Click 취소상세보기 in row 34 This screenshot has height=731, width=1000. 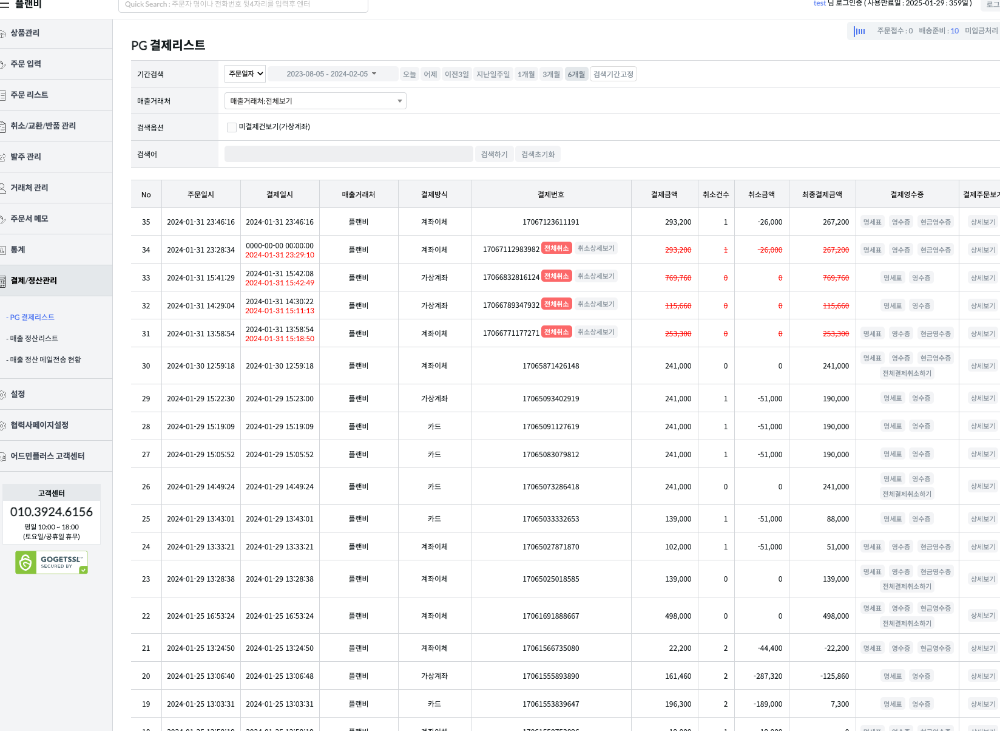coord(596,248)
